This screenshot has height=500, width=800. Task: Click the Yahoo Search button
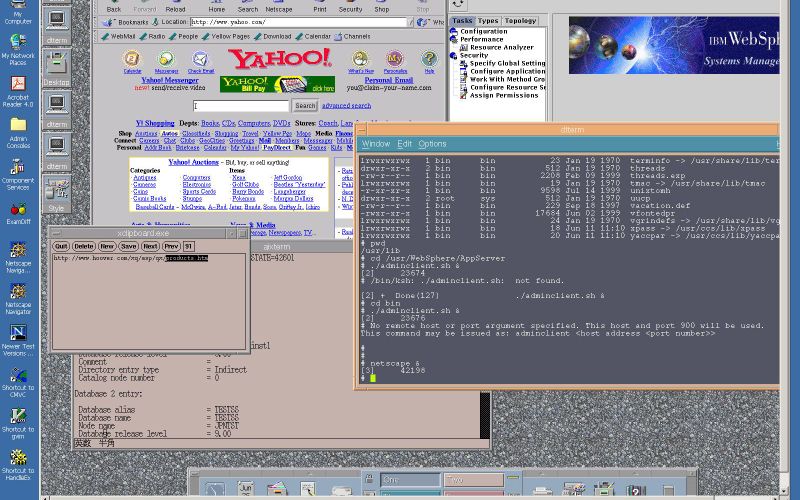coord(305,106)
